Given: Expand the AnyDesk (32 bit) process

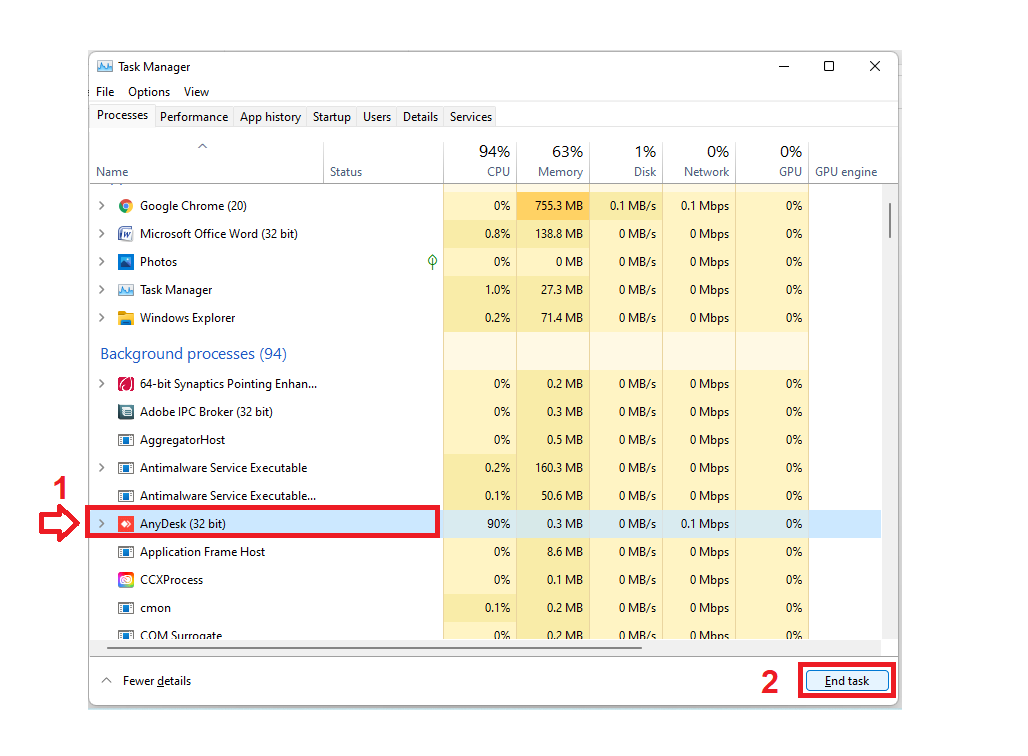Looking at the screenshot, I should 102,524.
